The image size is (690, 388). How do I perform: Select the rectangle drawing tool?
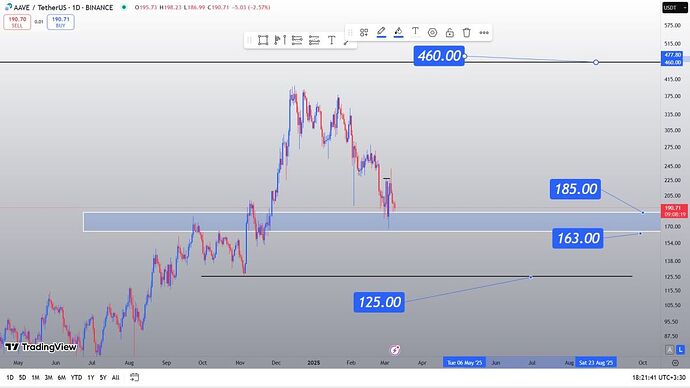coord(263,40)
